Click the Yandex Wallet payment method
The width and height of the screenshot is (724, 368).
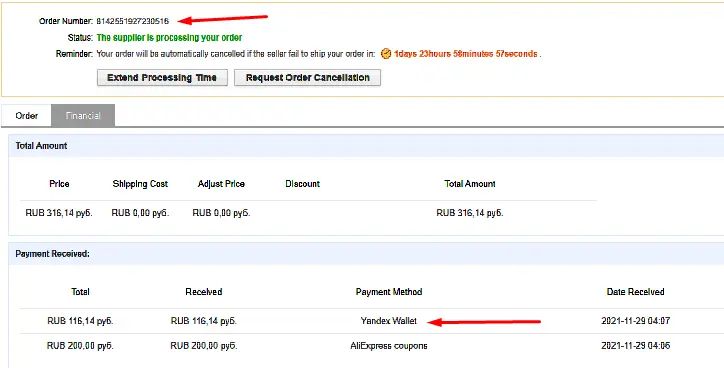click(389, 321)
